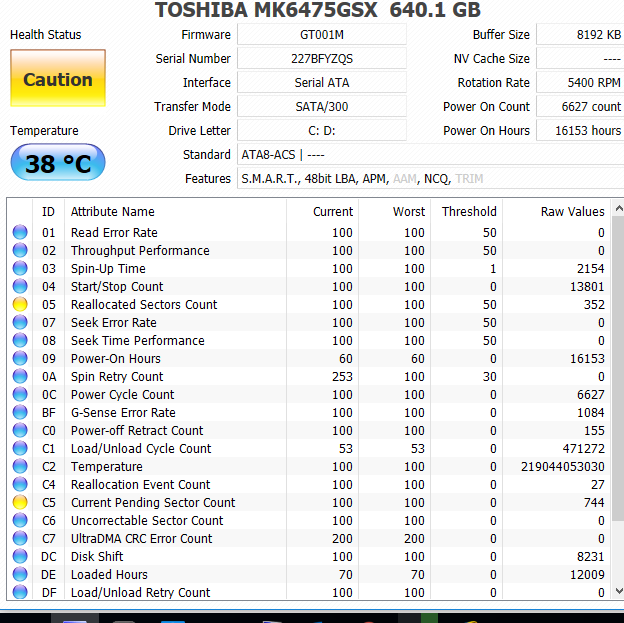Screen dimensions: 624x623
Task: Click the status orb for UltraDMA CRC Error Count
Action: click(20, 539)
